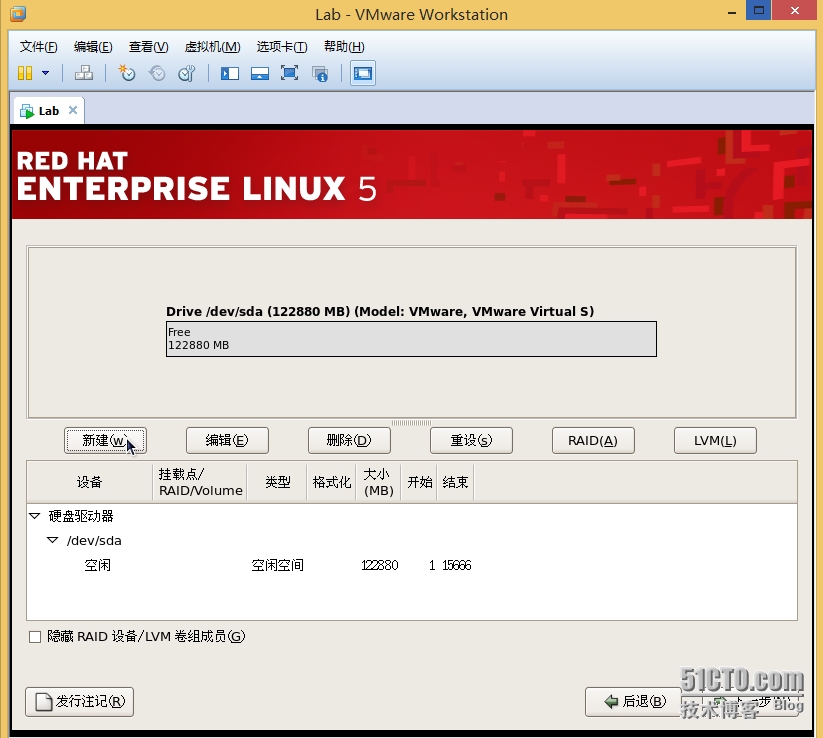Image resolution: width=823 pixels, height=738 pixels.
Task: Collapse the /dev/sda tree node
Action: 52,540
